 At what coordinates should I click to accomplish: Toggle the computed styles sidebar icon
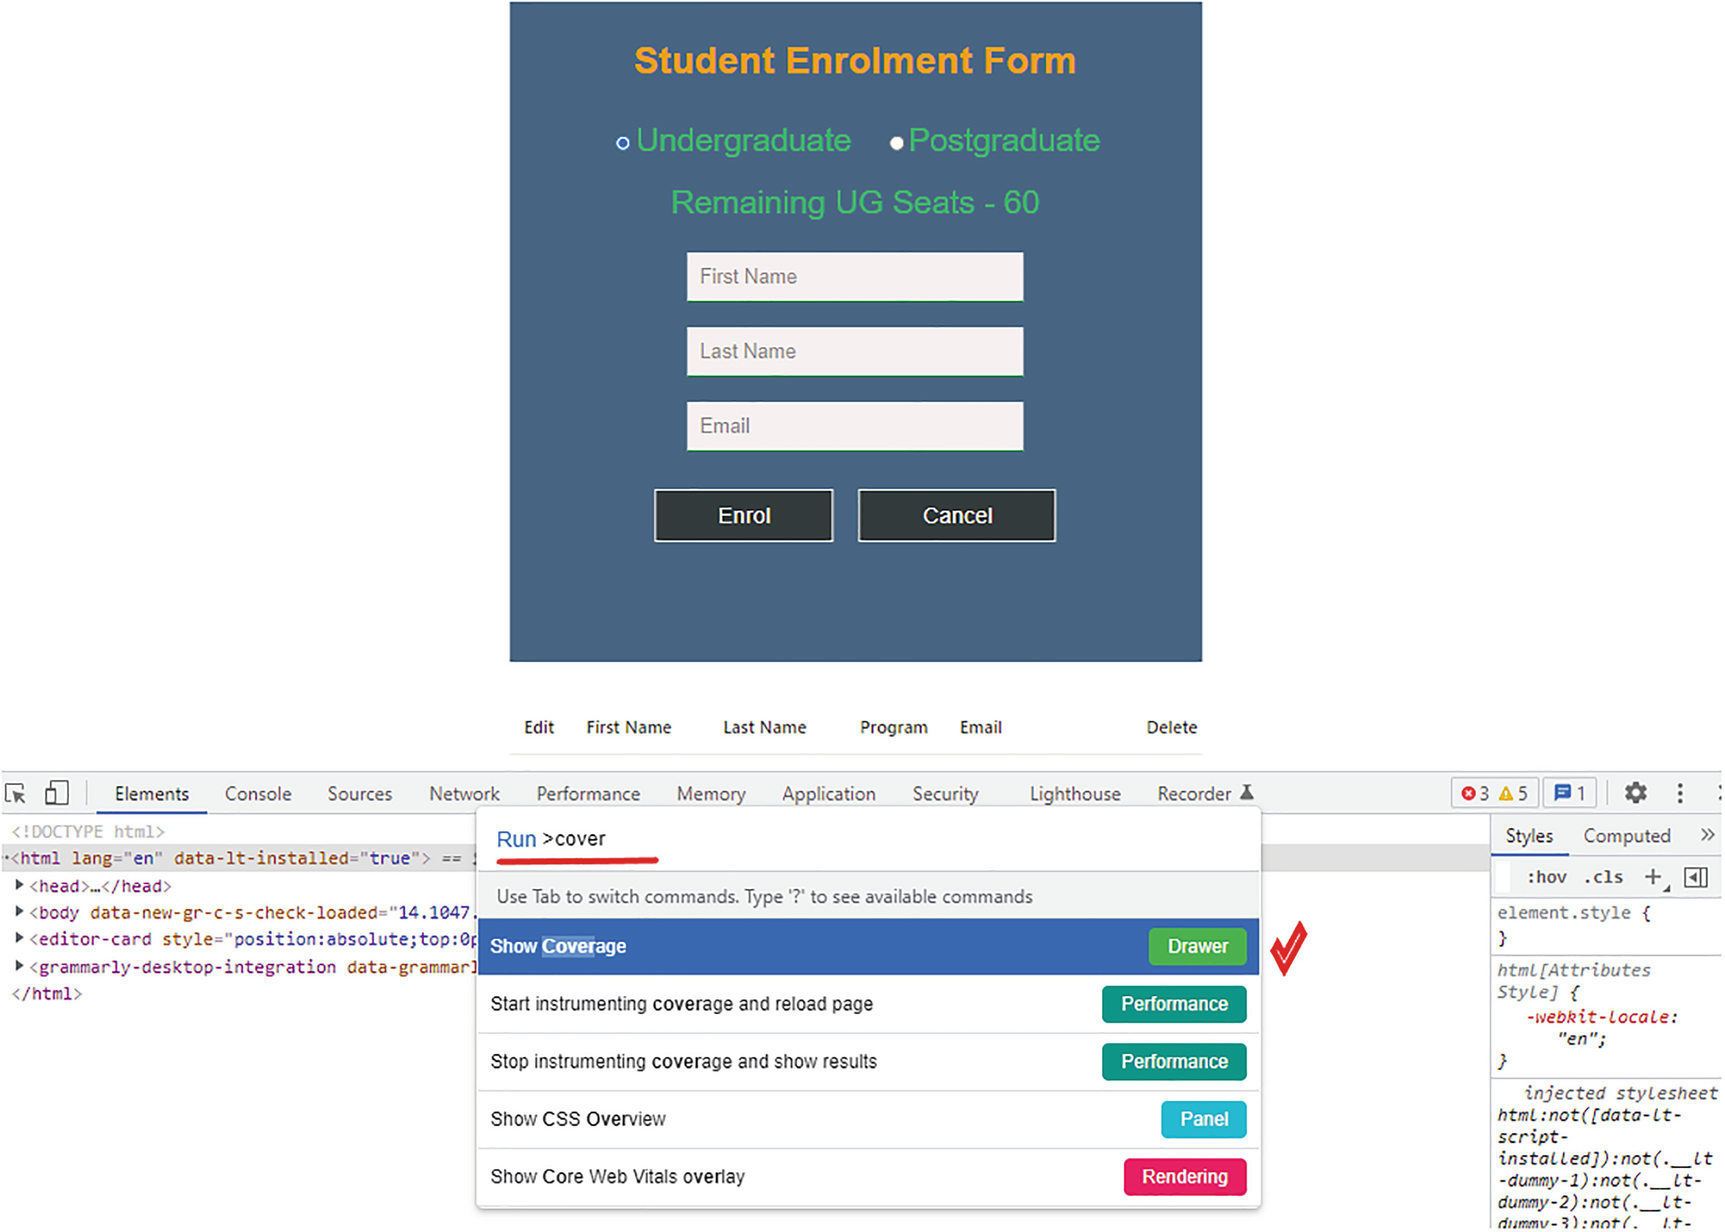coord(1696,877)
